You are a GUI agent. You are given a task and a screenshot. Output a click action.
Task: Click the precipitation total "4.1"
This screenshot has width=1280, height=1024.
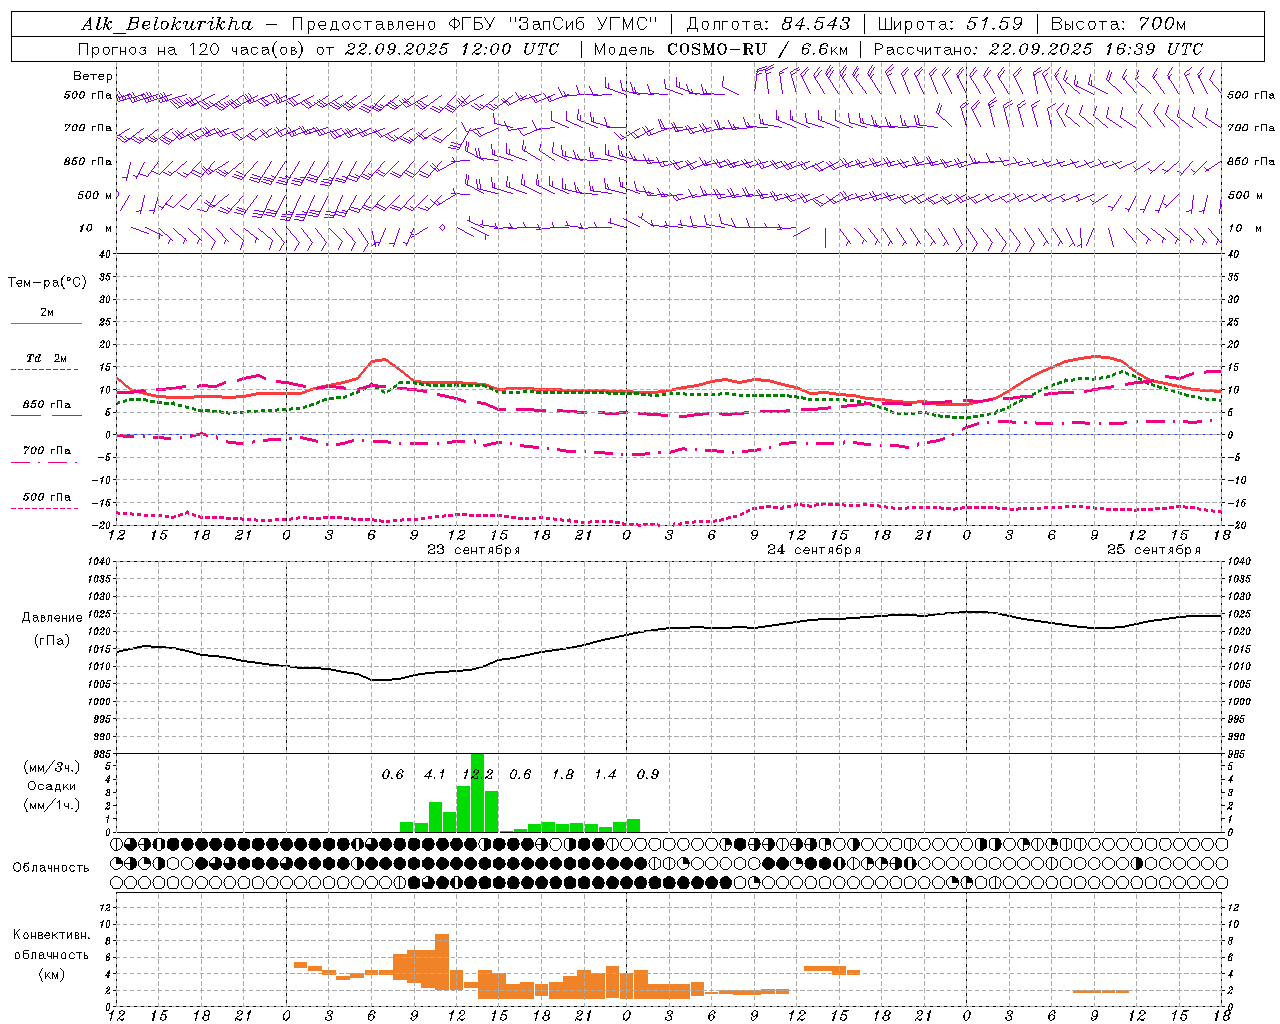tap(435, 775)
